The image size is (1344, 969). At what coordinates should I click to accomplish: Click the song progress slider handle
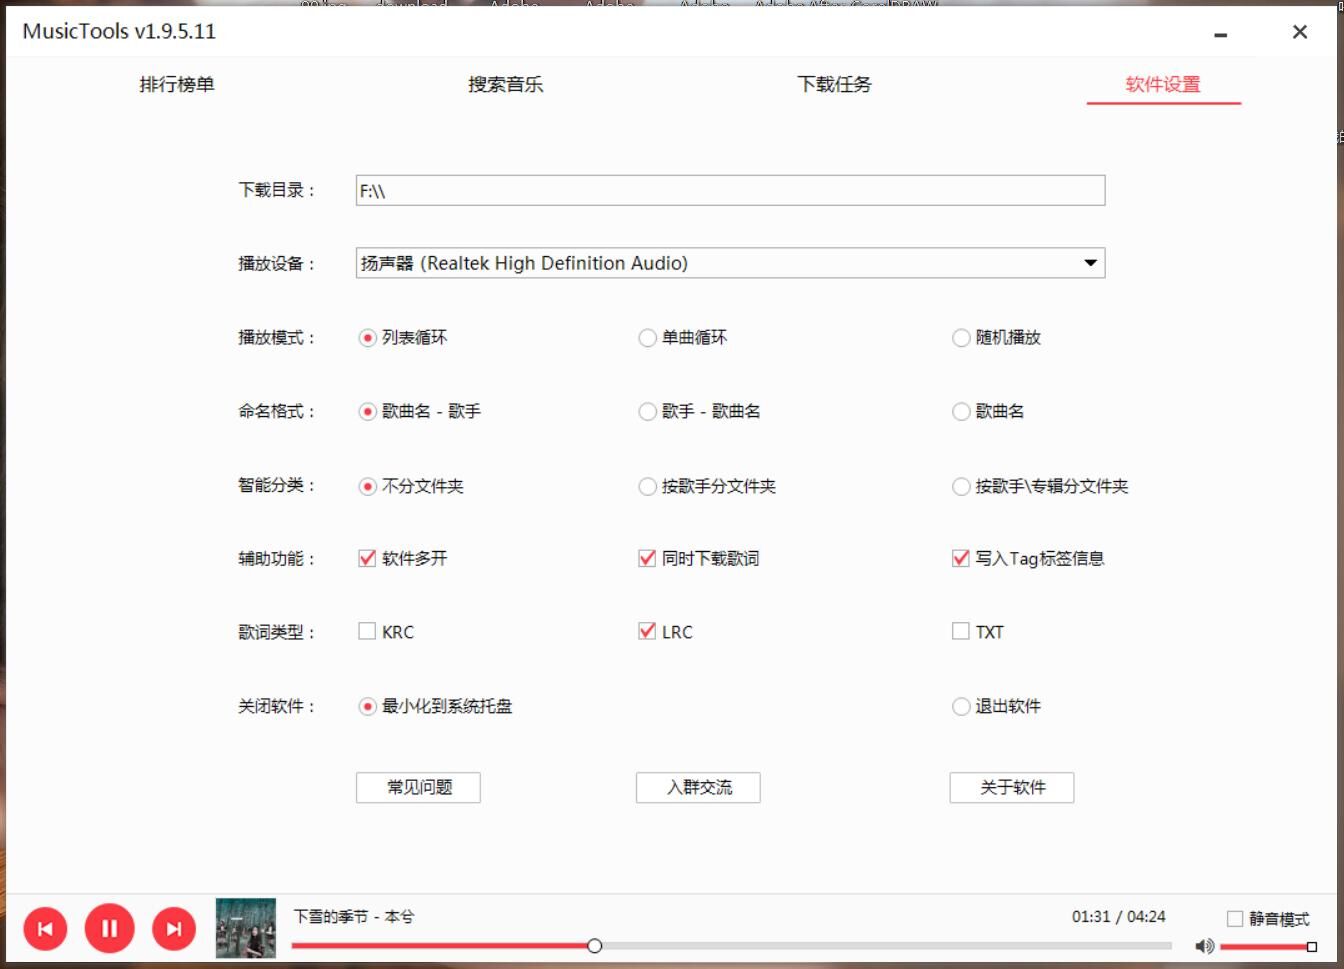(x=595, y=946)
